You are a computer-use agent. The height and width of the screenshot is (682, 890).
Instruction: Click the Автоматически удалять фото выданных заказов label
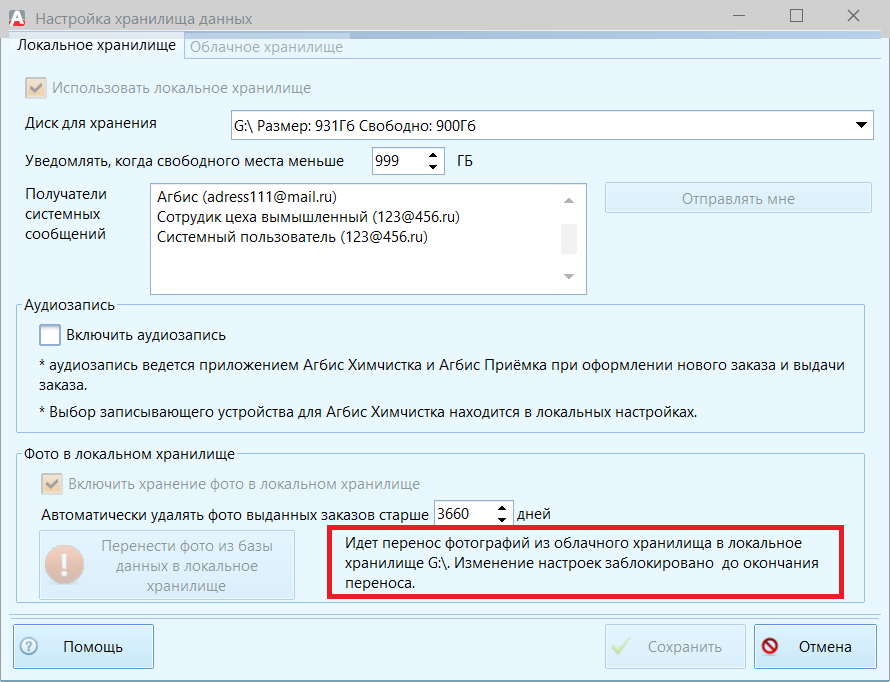(x=235, y=515)
